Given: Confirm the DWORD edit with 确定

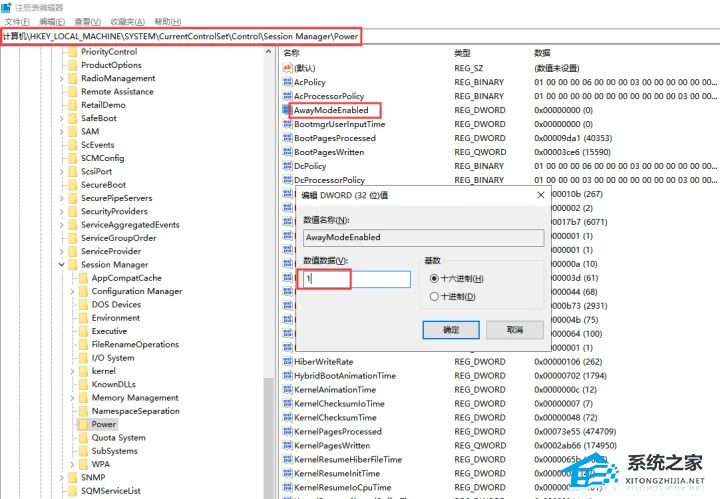Looking at the screenshot, I should (451, 330).
